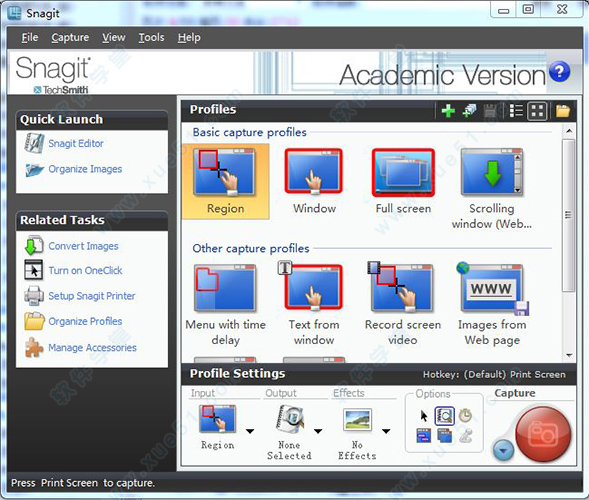Click the Convert Images icon
Image resolution: width=589 pixels, height=500 pixels.
click(34, 246)
